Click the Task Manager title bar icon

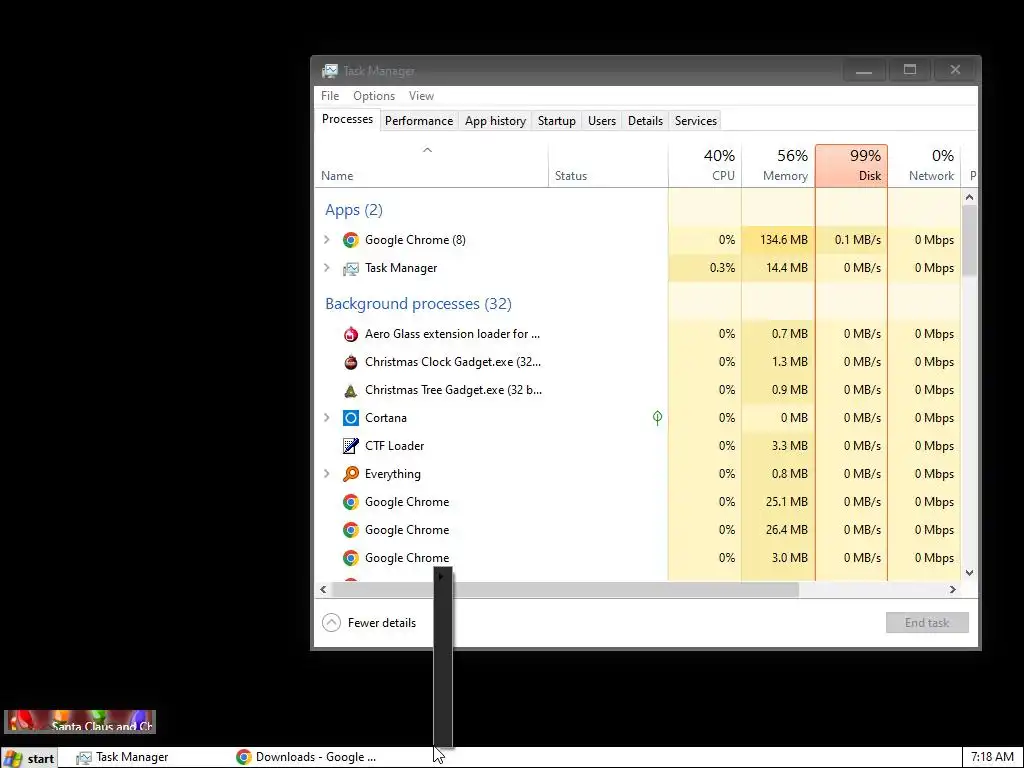330,71
